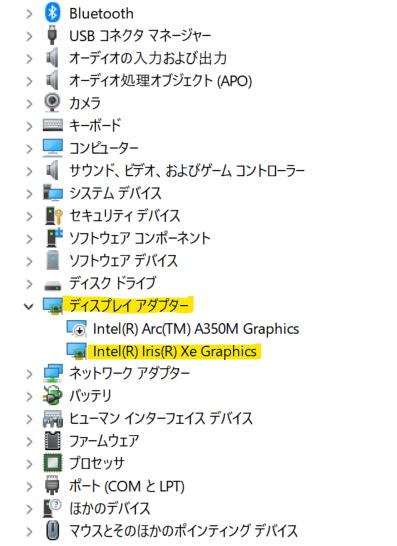
Task: Click the speaker icon for オーディオの入力および出力
Action: click(x=53, y=58)
